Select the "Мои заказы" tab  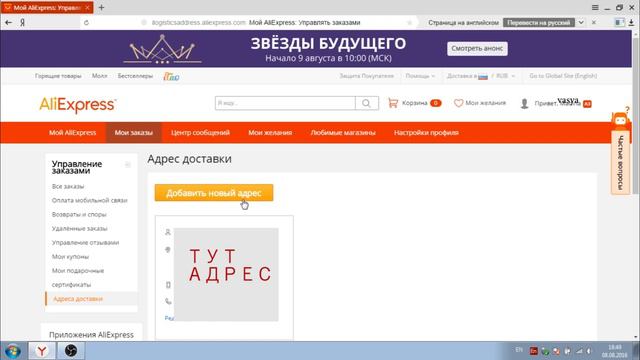133,133
